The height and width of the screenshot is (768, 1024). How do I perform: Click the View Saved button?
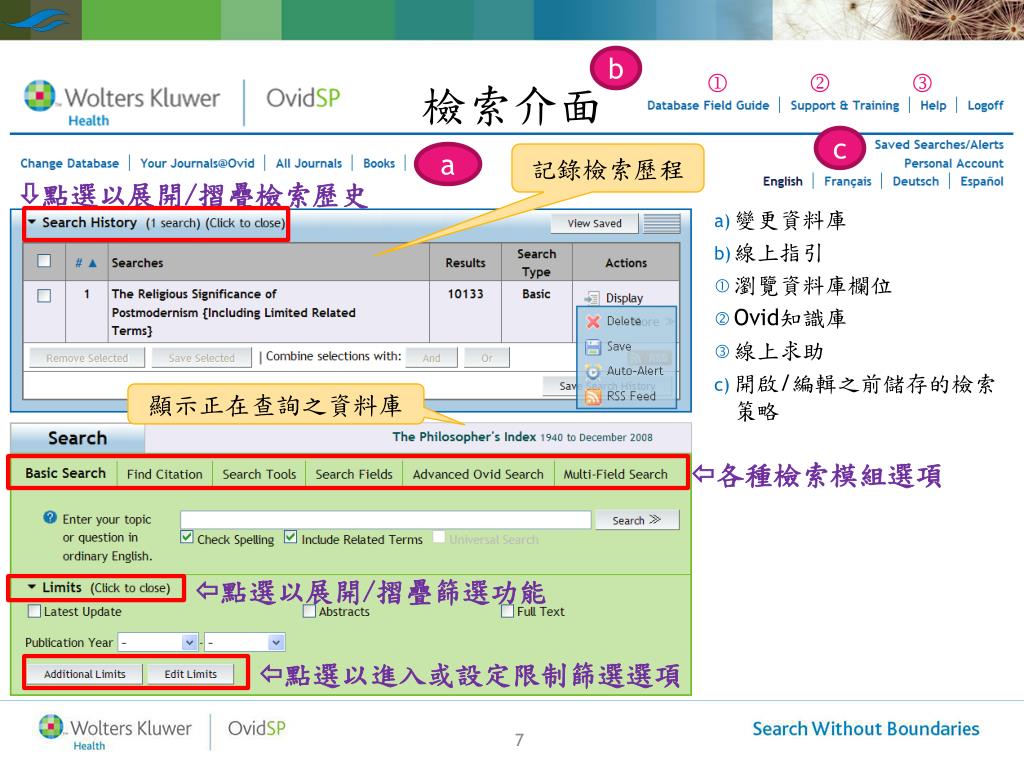pyautogui.click(x=594, y=223)
